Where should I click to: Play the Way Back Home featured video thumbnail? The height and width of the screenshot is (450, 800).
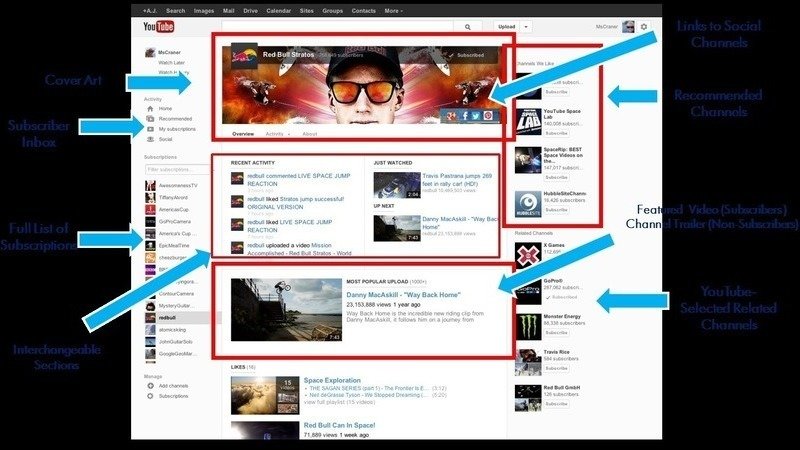coord(286,310)
